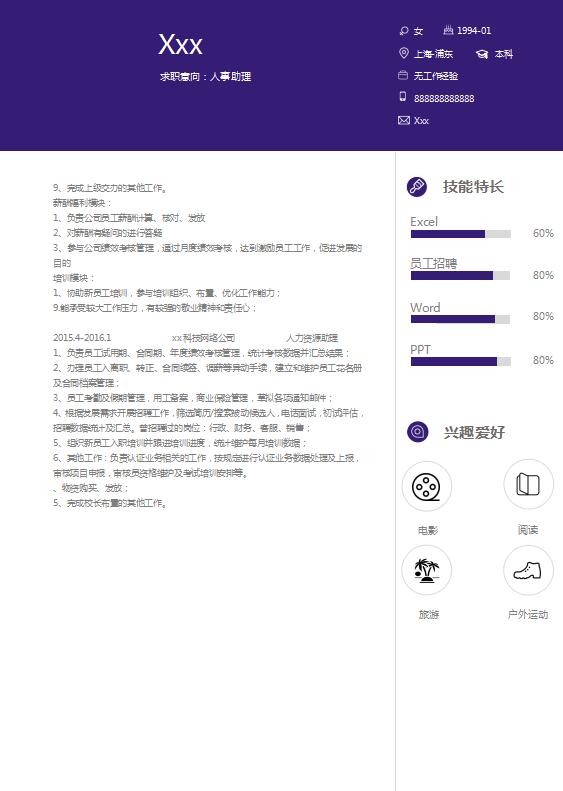563x791 pixels.
Task: Click the 电影 hobby label
Action: [x=428, y=530]
